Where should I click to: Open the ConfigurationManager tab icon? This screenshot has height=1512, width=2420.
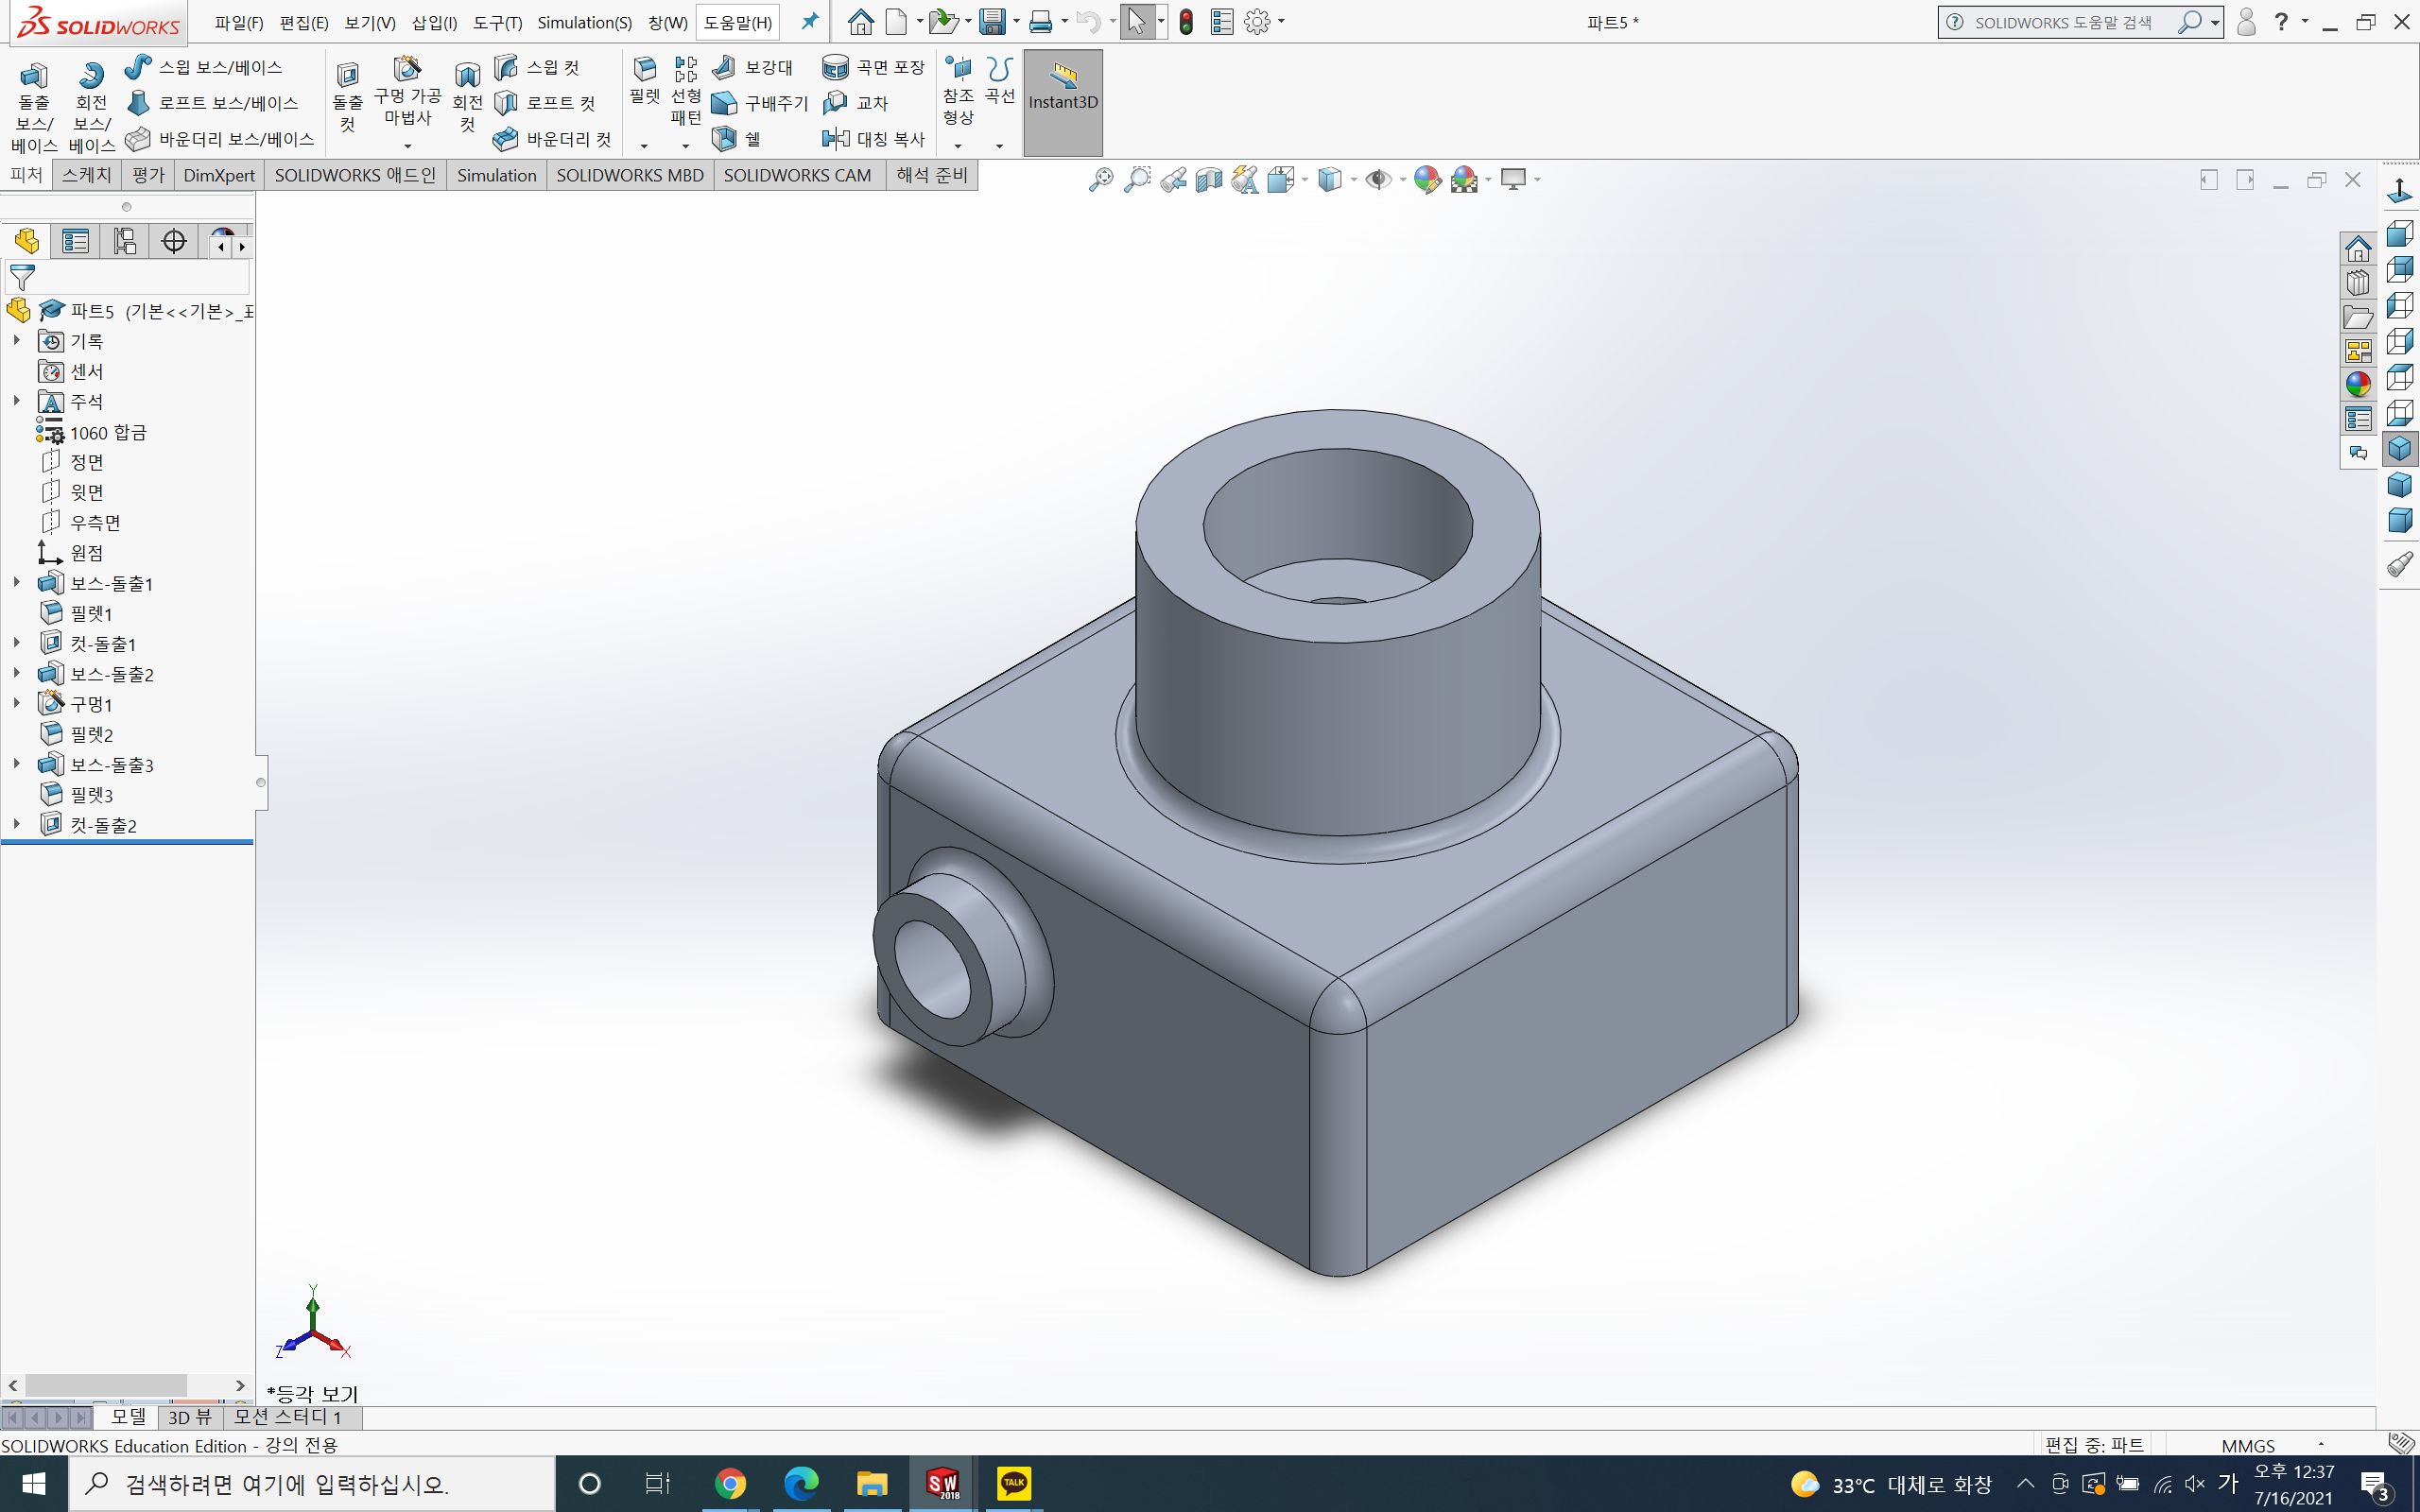(x=124, y=241)
